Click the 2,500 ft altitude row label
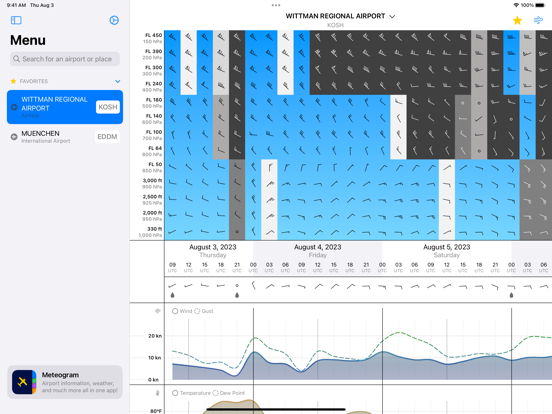This screenshot has width=552, height=414. (152, 197)
